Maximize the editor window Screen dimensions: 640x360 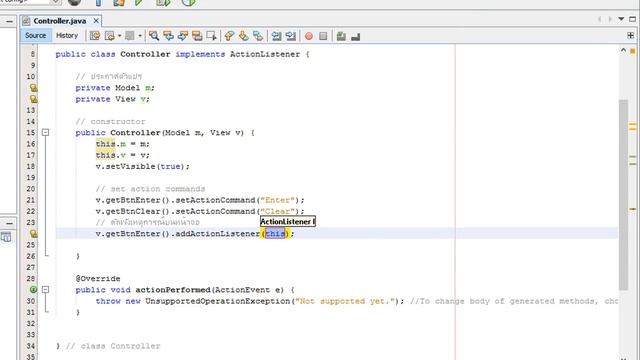tap(632, 19)
